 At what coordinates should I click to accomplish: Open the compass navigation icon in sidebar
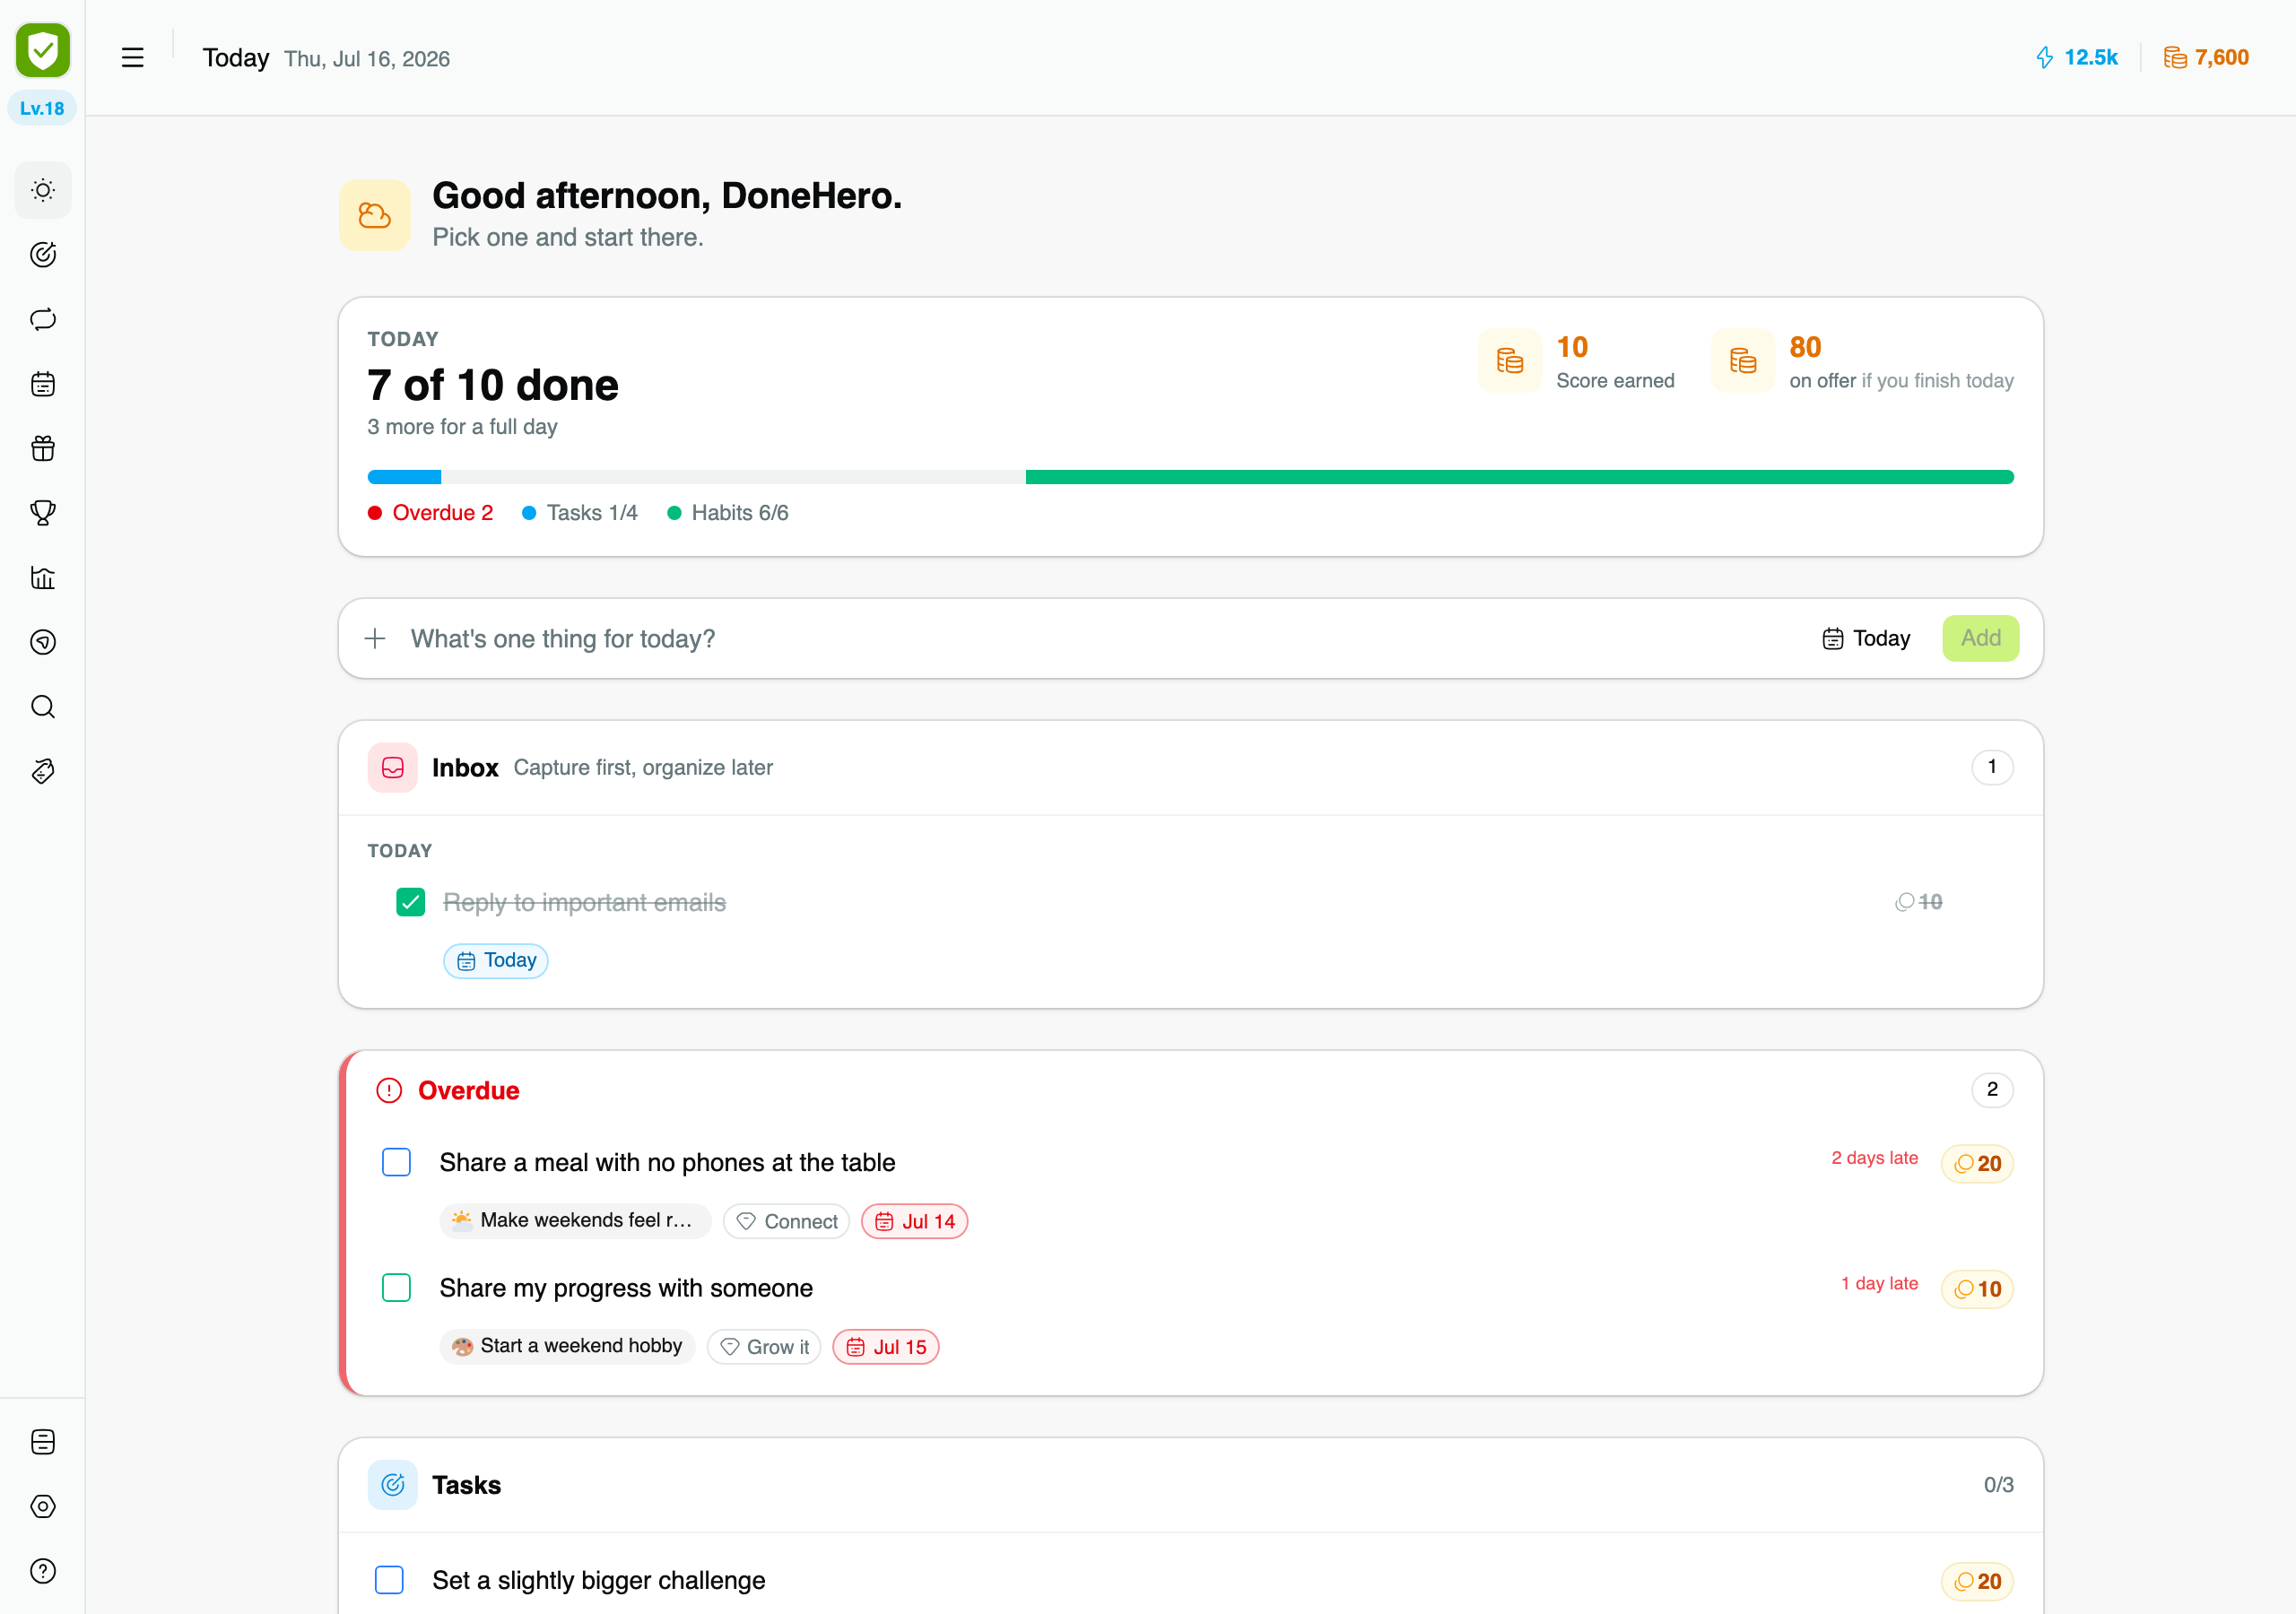[x=43, y=642]
